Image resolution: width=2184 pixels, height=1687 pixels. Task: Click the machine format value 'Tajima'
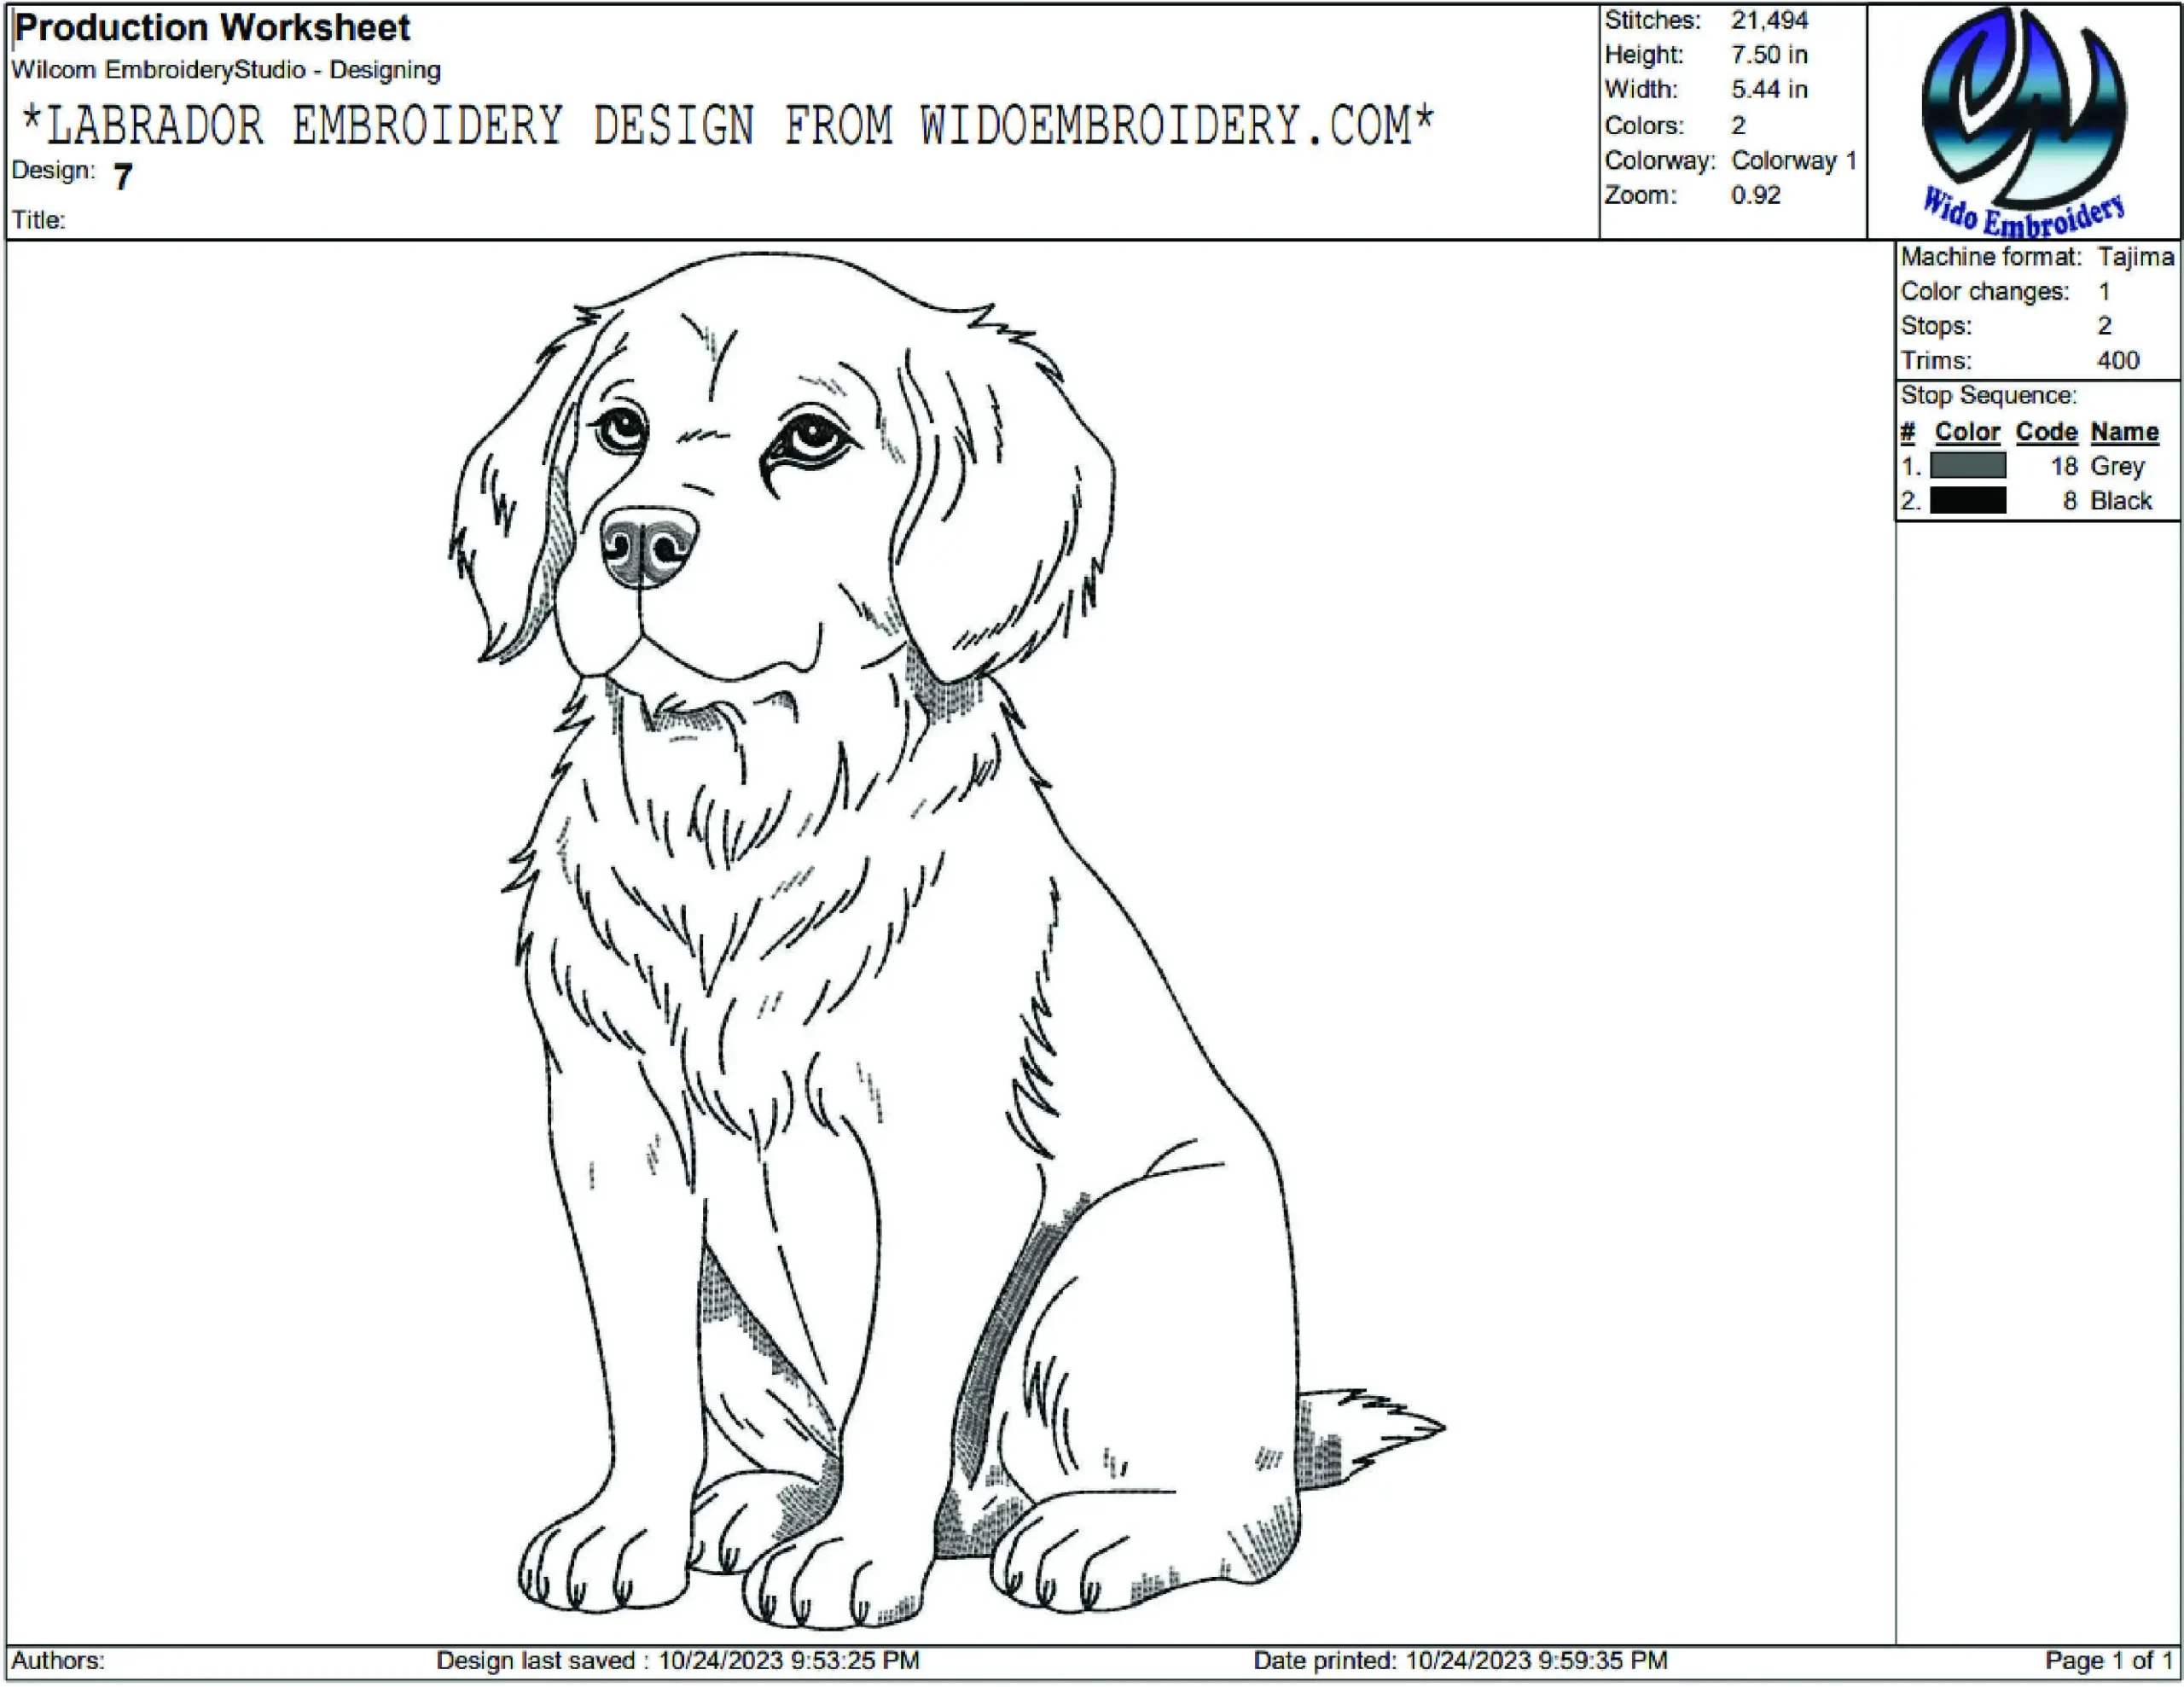[x=2136, y=257]
